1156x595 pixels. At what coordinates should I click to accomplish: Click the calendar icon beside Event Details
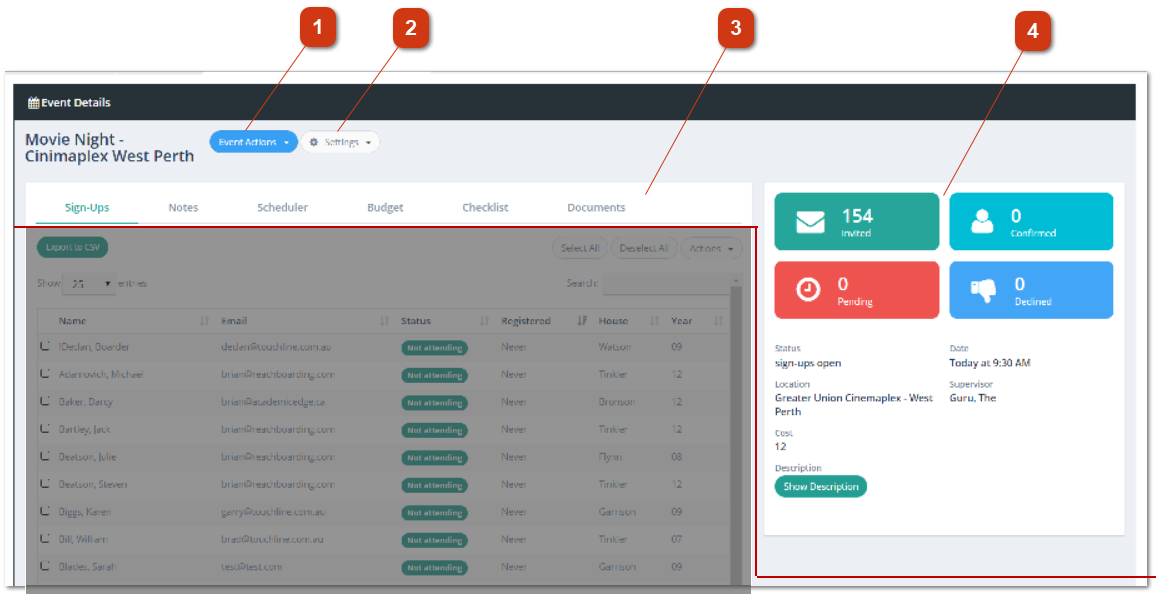tap(33, 102)
